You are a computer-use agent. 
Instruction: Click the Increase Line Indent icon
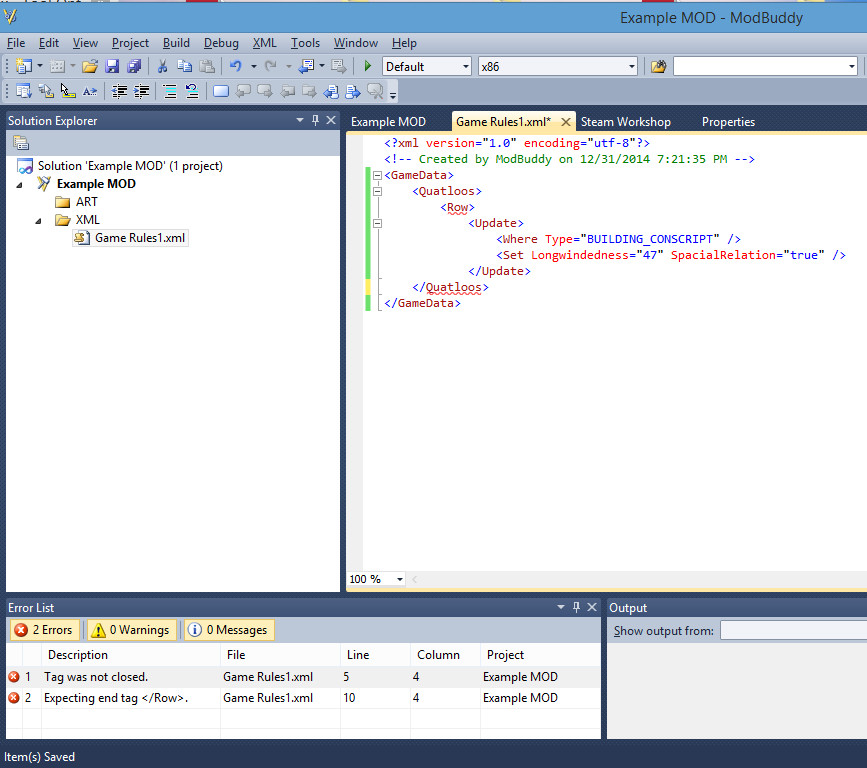click(142, 91)
